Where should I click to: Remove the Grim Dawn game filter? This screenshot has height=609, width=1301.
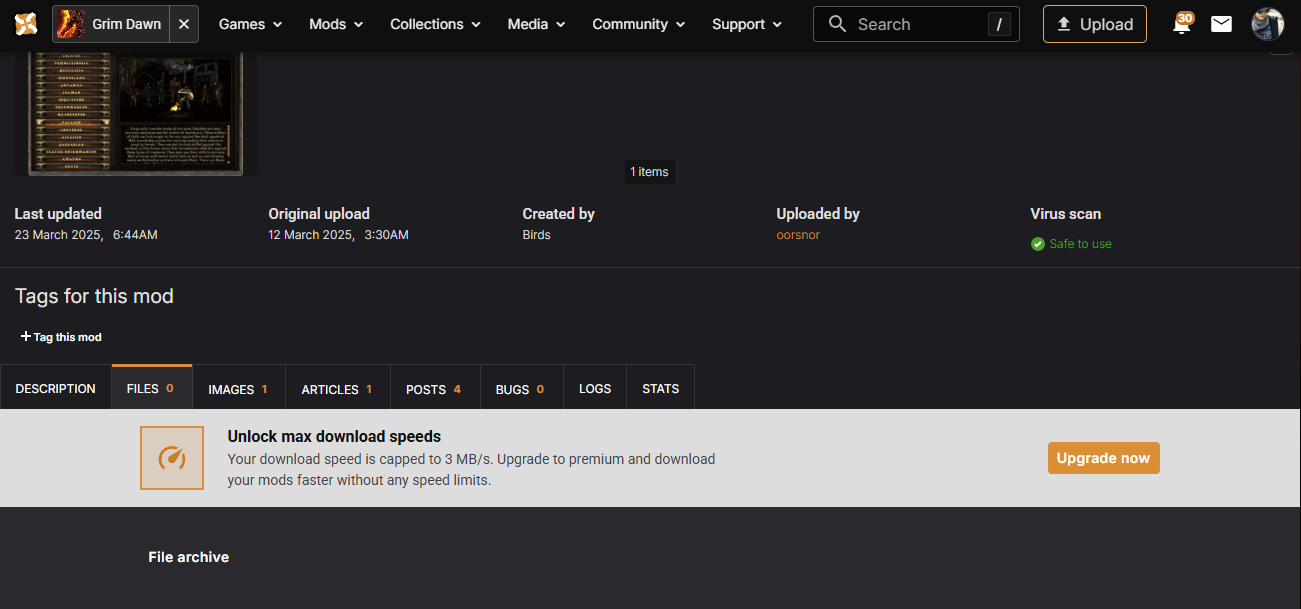[184, 24]
